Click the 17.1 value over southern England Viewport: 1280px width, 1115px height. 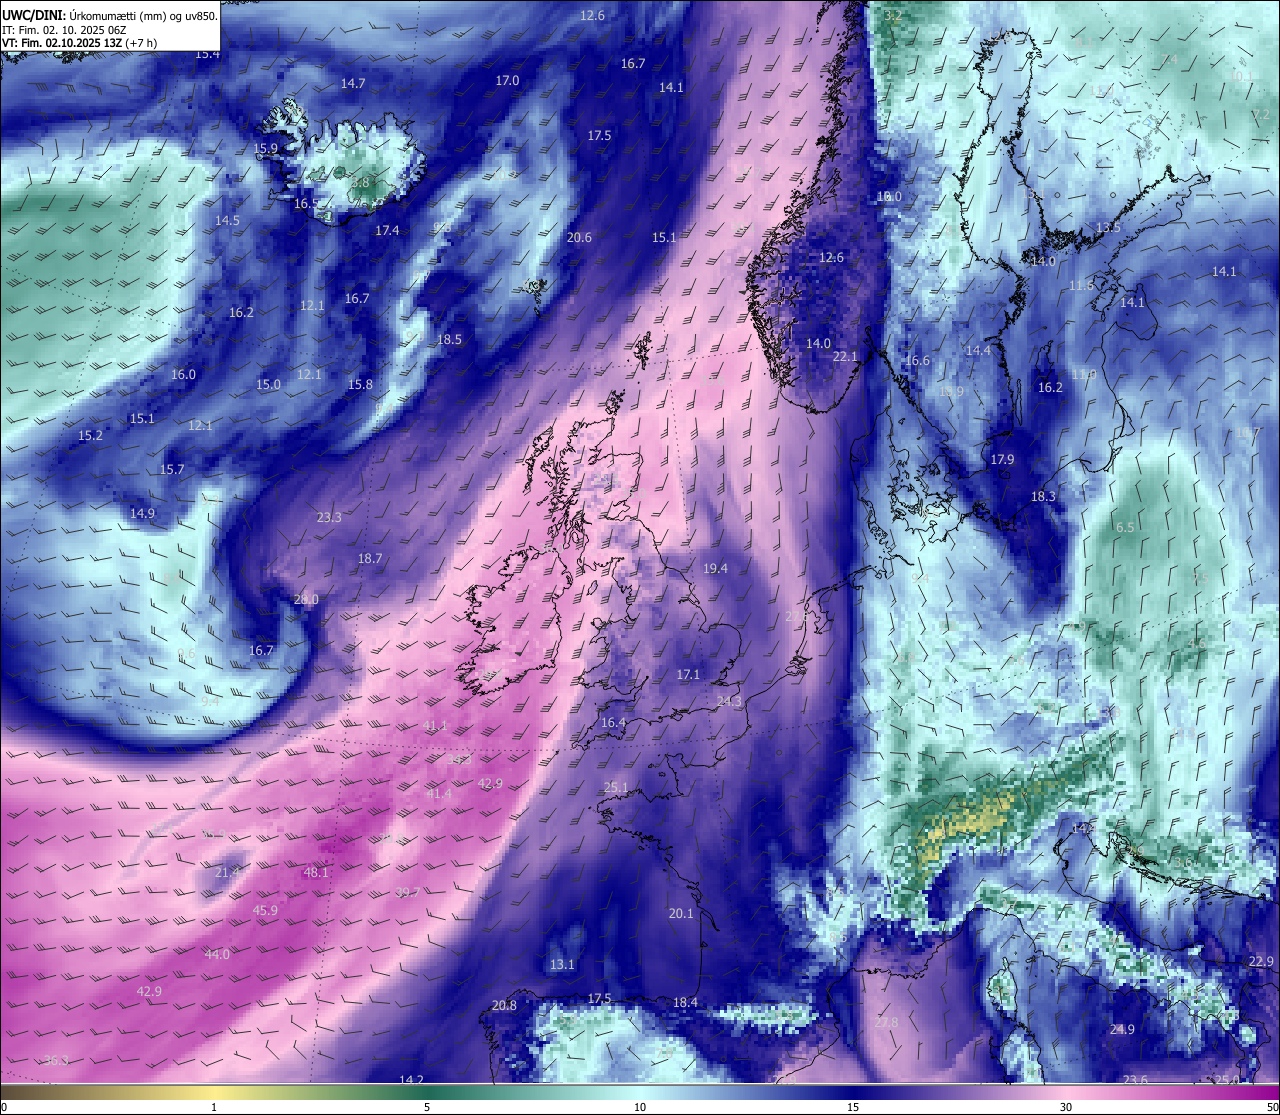(688, 674)
